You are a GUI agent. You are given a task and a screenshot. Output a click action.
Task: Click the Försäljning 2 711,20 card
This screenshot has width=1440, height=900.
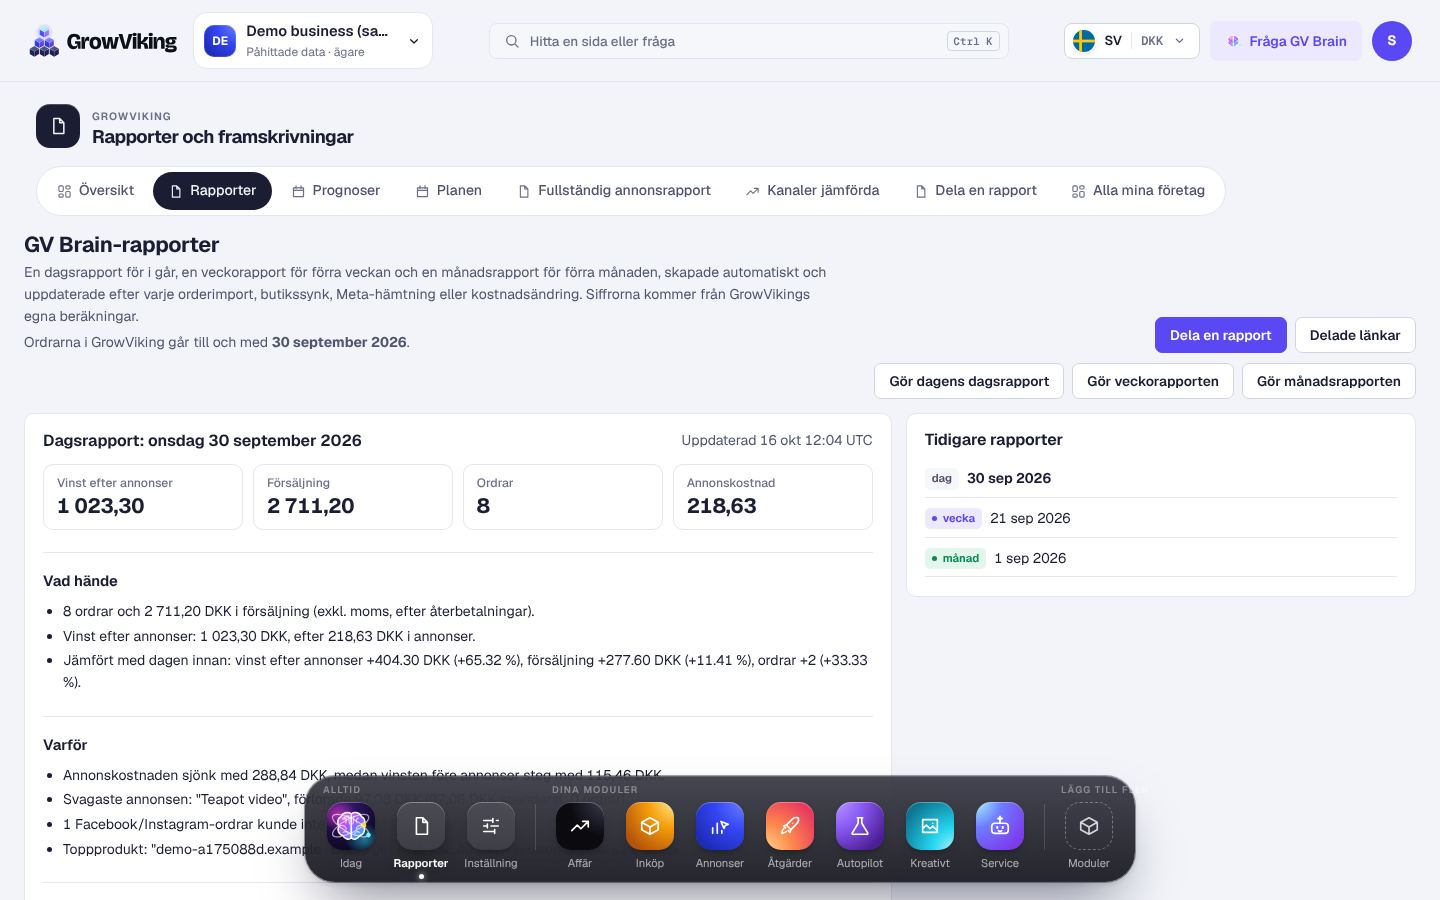353,497
